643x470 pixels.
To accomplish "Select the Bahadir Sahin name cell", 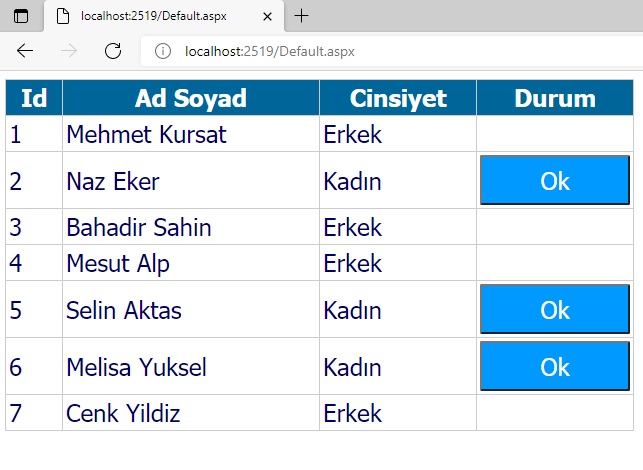I will tap(191, 227).
